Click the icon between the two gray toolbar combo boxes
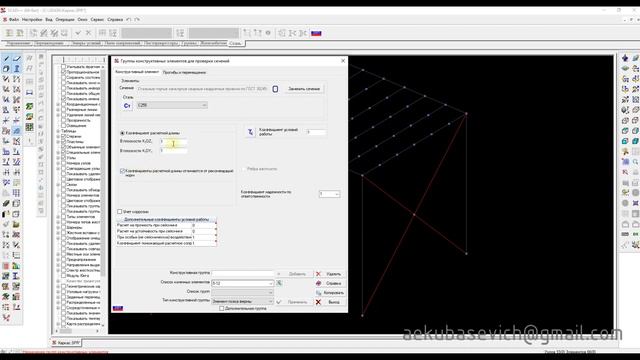Image resolution: width=640 pixels, height=360 pixels. (x=180, y=33)
